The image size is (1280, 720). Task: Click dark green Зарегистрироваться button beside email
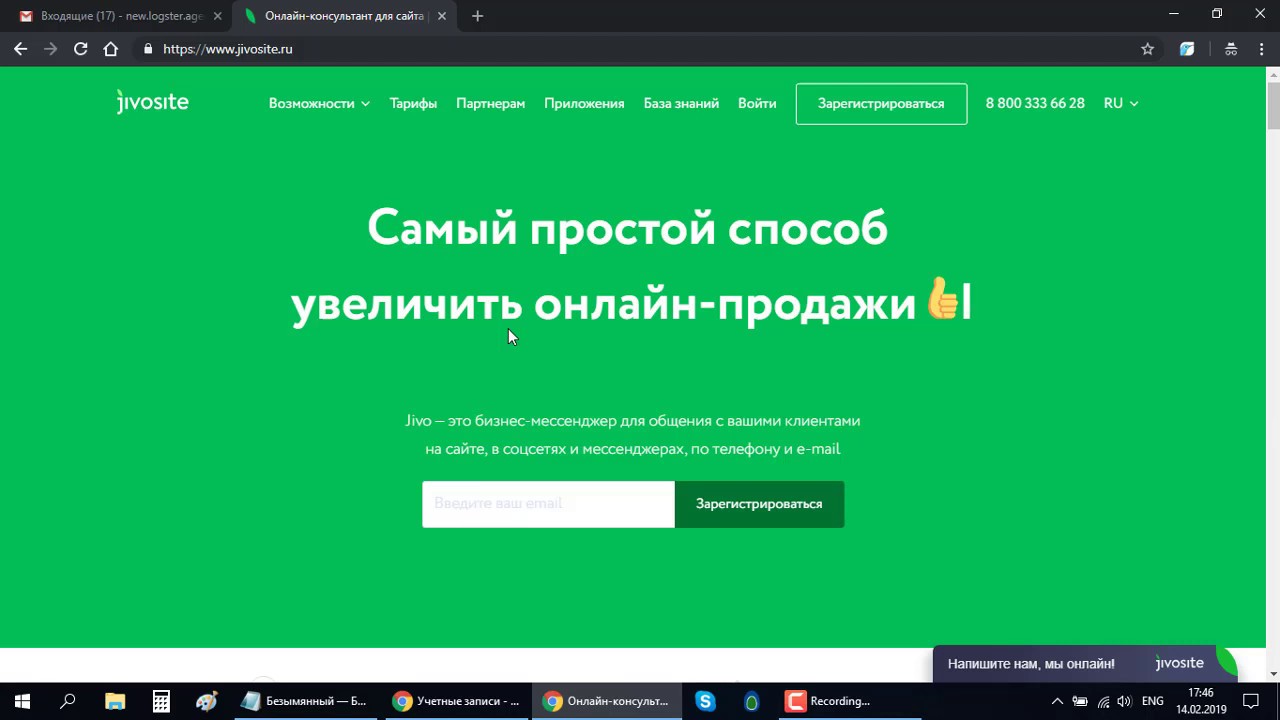(x=759, y=504)
